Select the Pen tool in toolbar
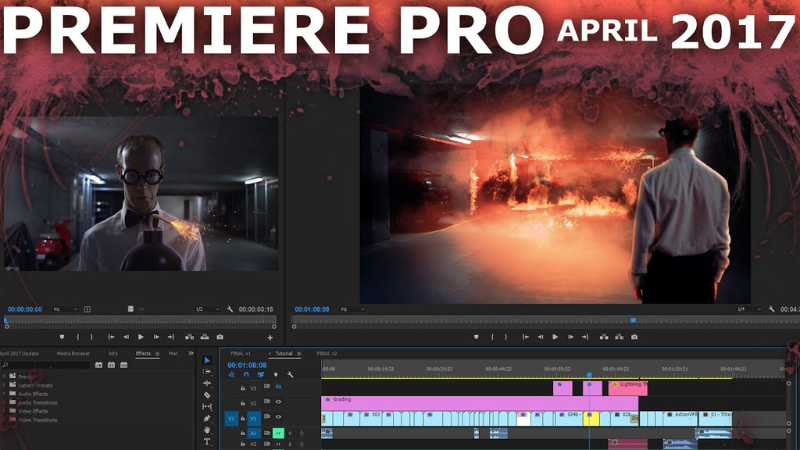 [x=207, y=418]
